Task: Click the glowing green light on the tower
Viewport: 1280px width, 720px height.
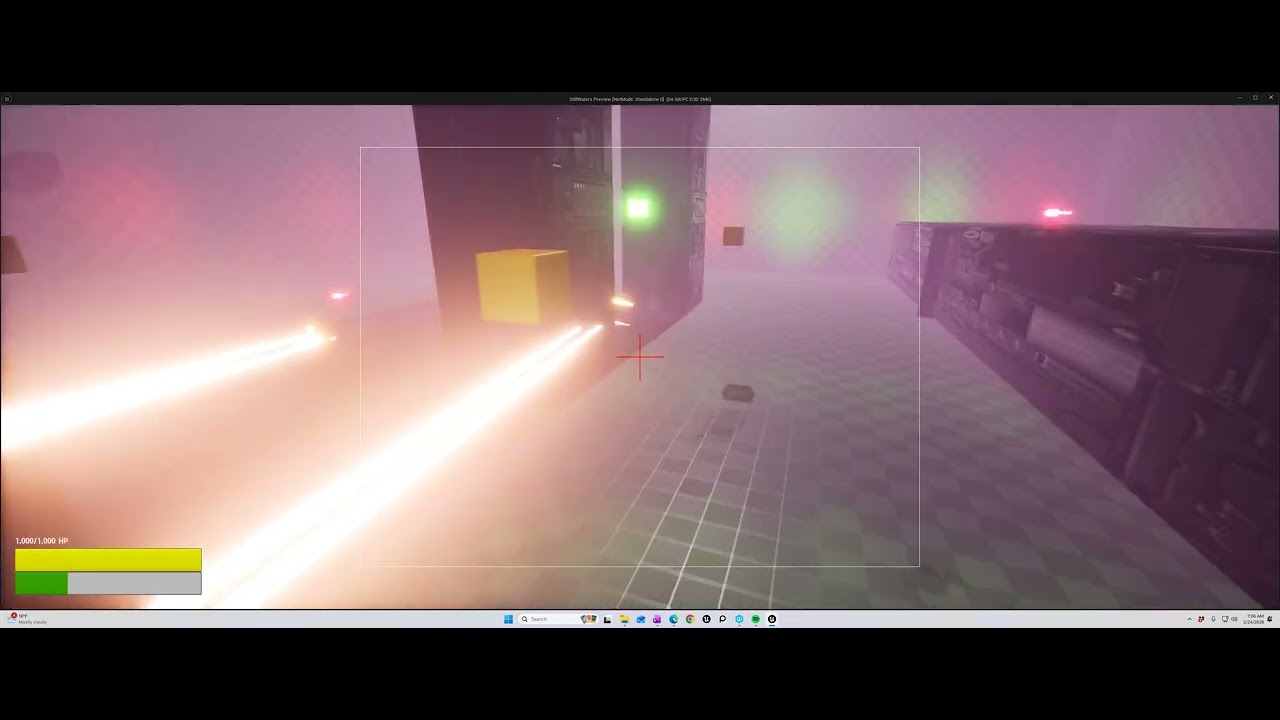Action: pyautogui.click(x=639, y=208)
